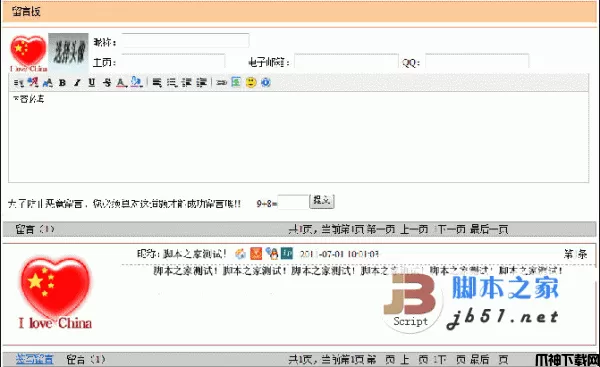
Task: Click the 留言 (1) label above the message
Action: [35, 229]
